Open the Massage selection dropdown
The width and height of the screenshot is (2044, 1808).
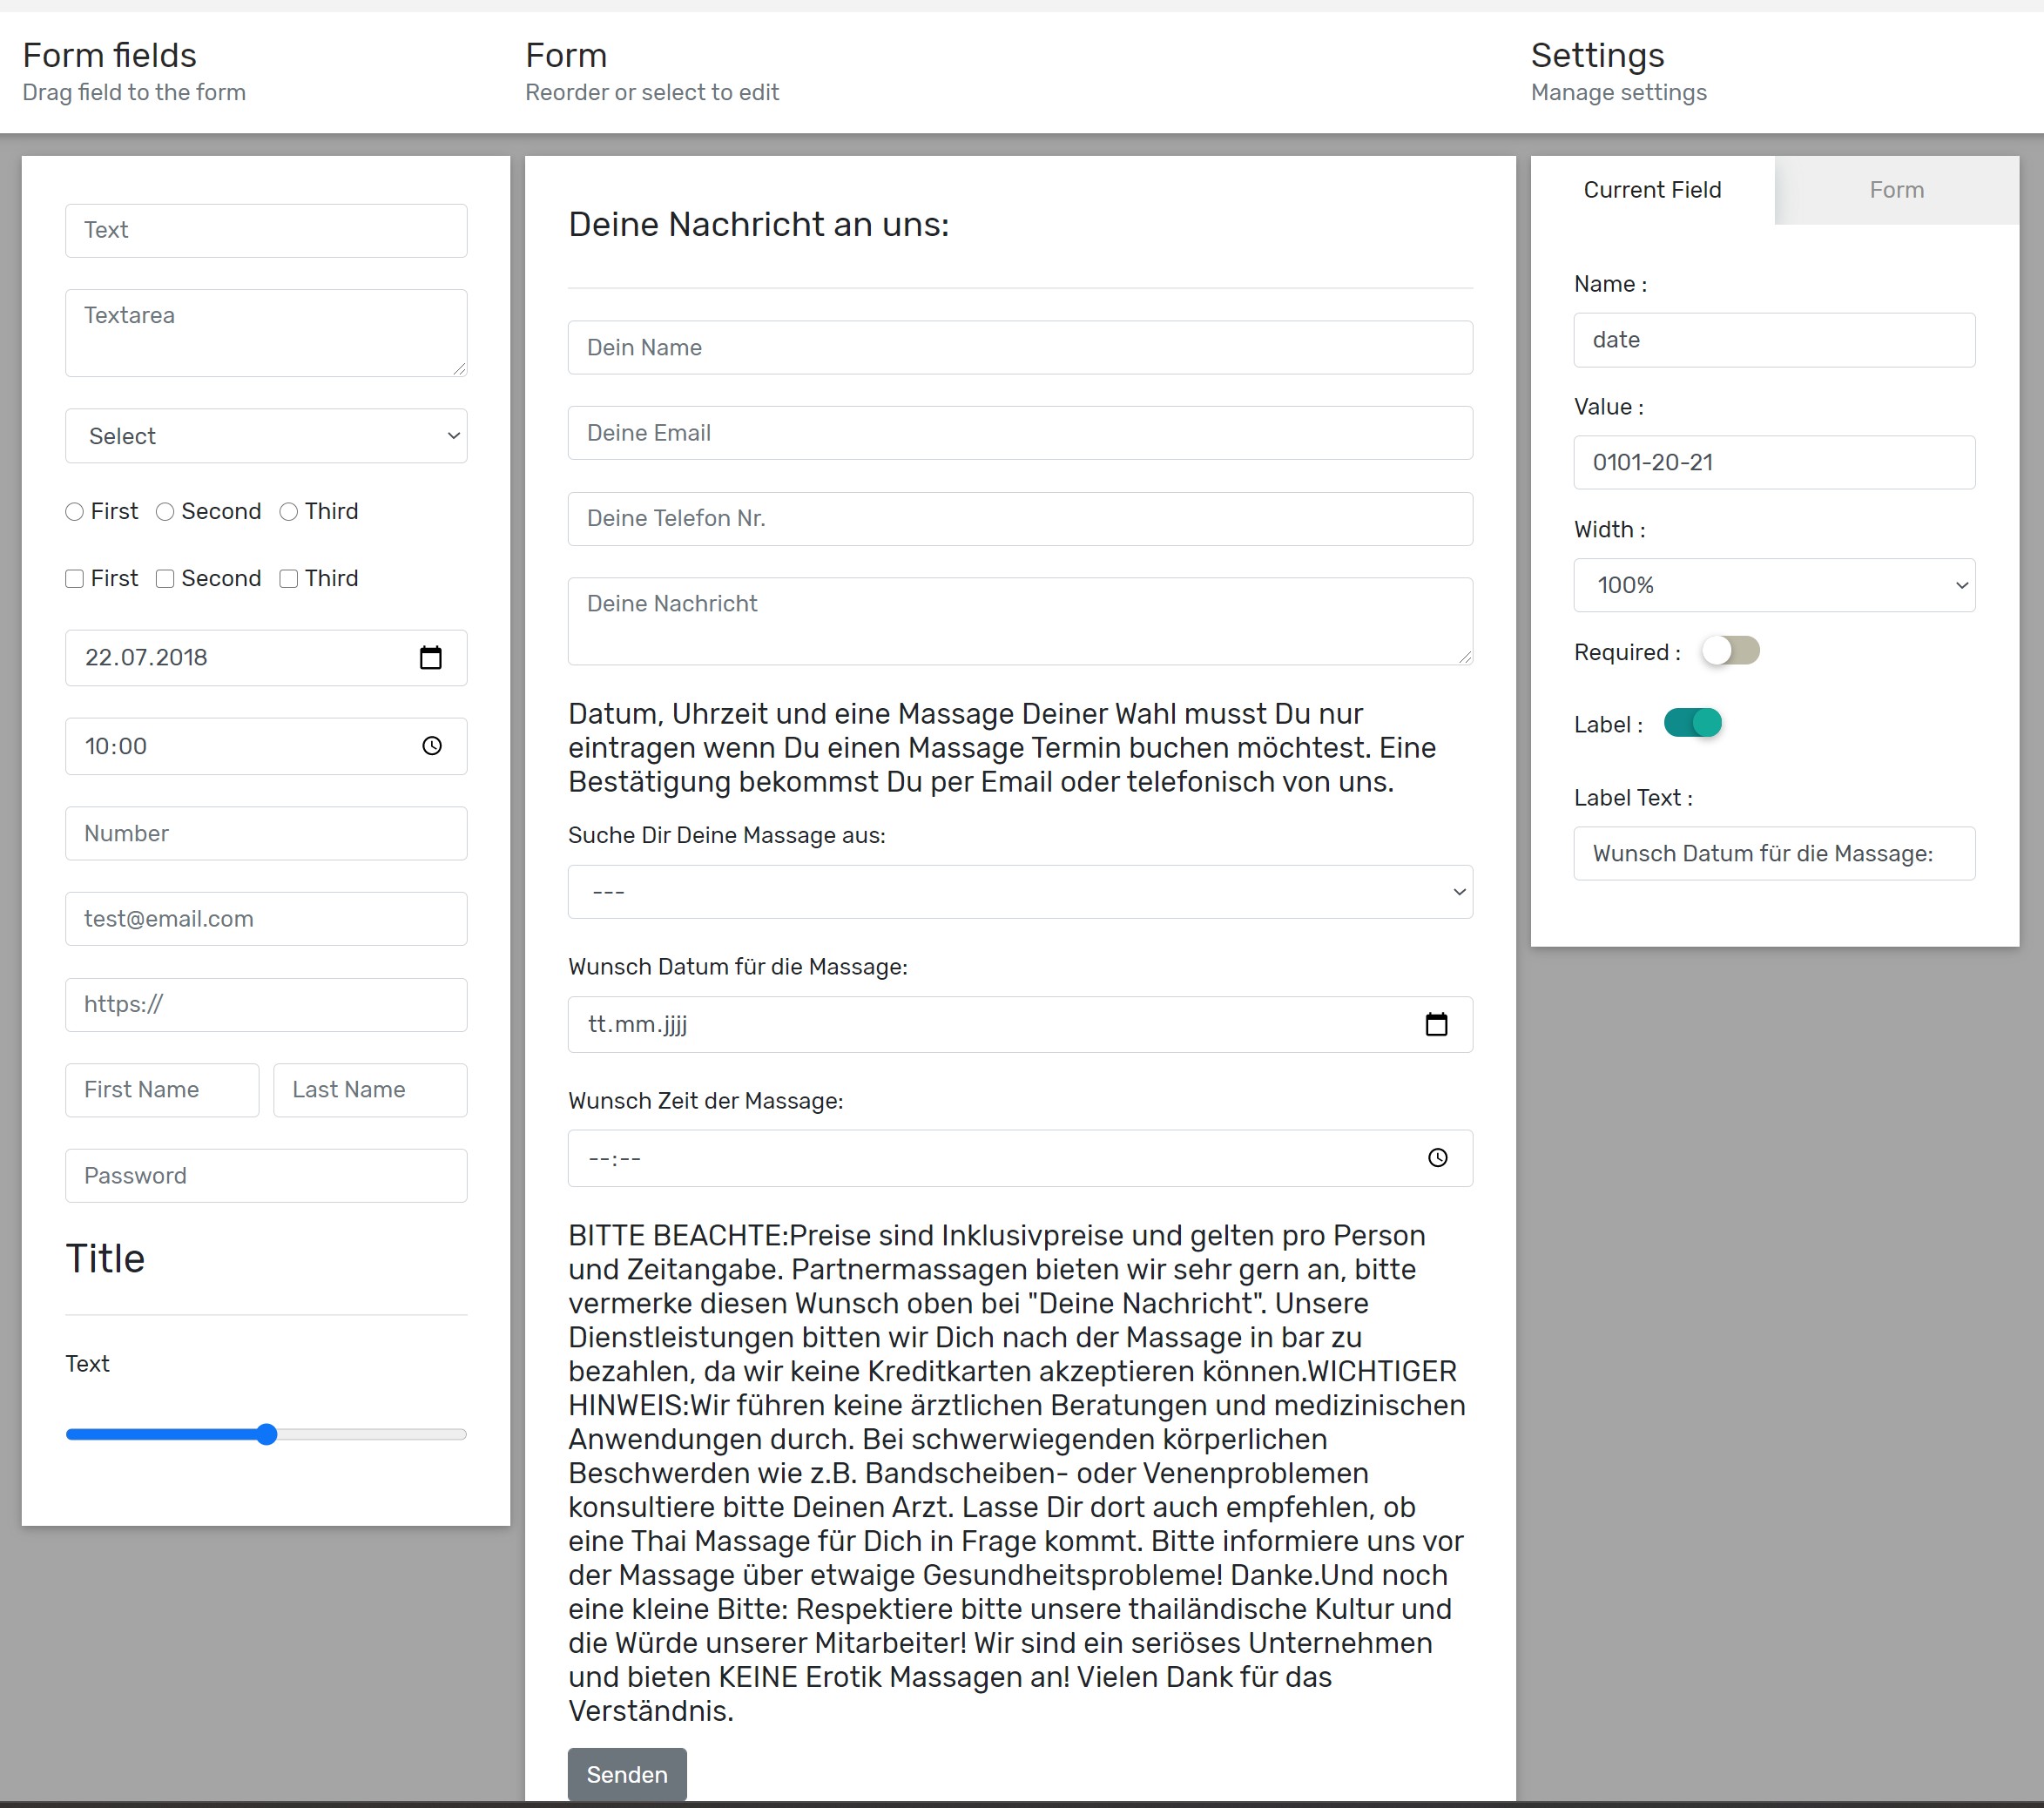click(1019, 892)
